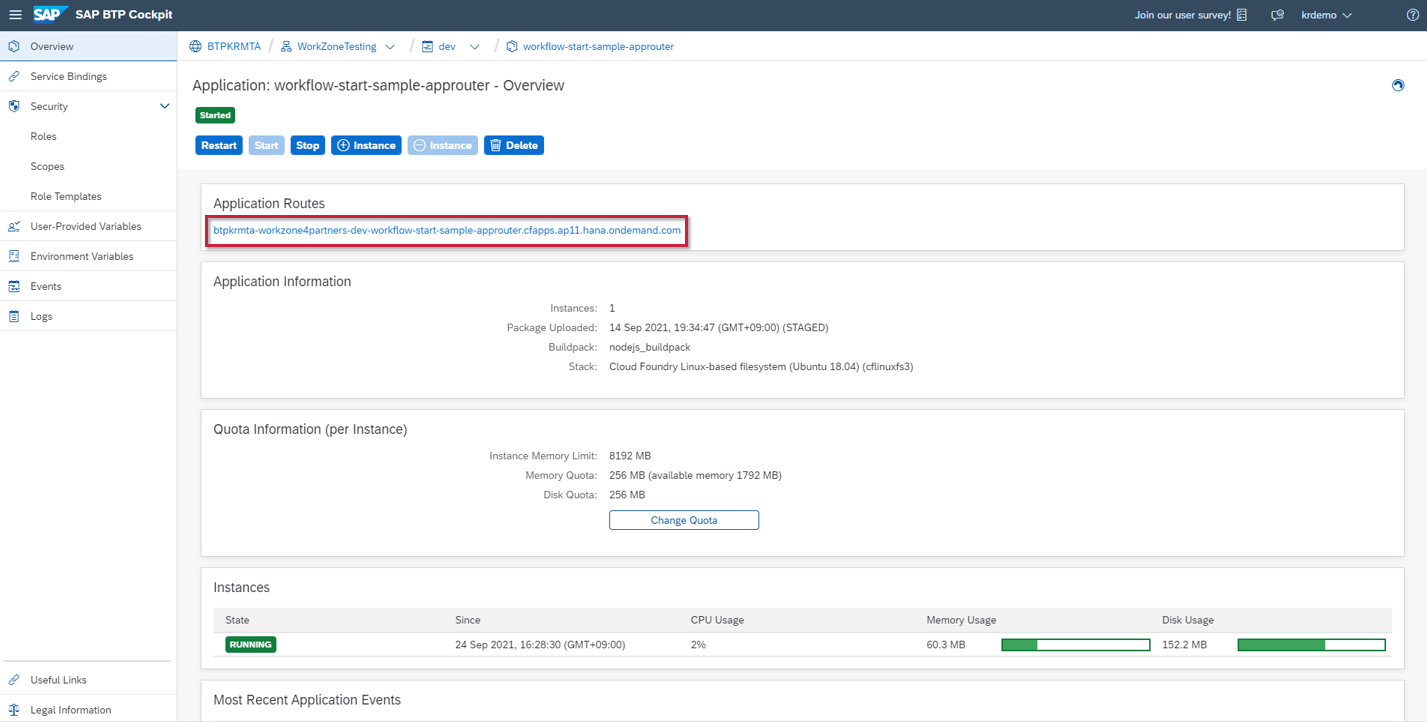Click the 152.2 MB disk value
Image resolution: width=1427 pixels, height=722 pixels.
coord(1184,645)
